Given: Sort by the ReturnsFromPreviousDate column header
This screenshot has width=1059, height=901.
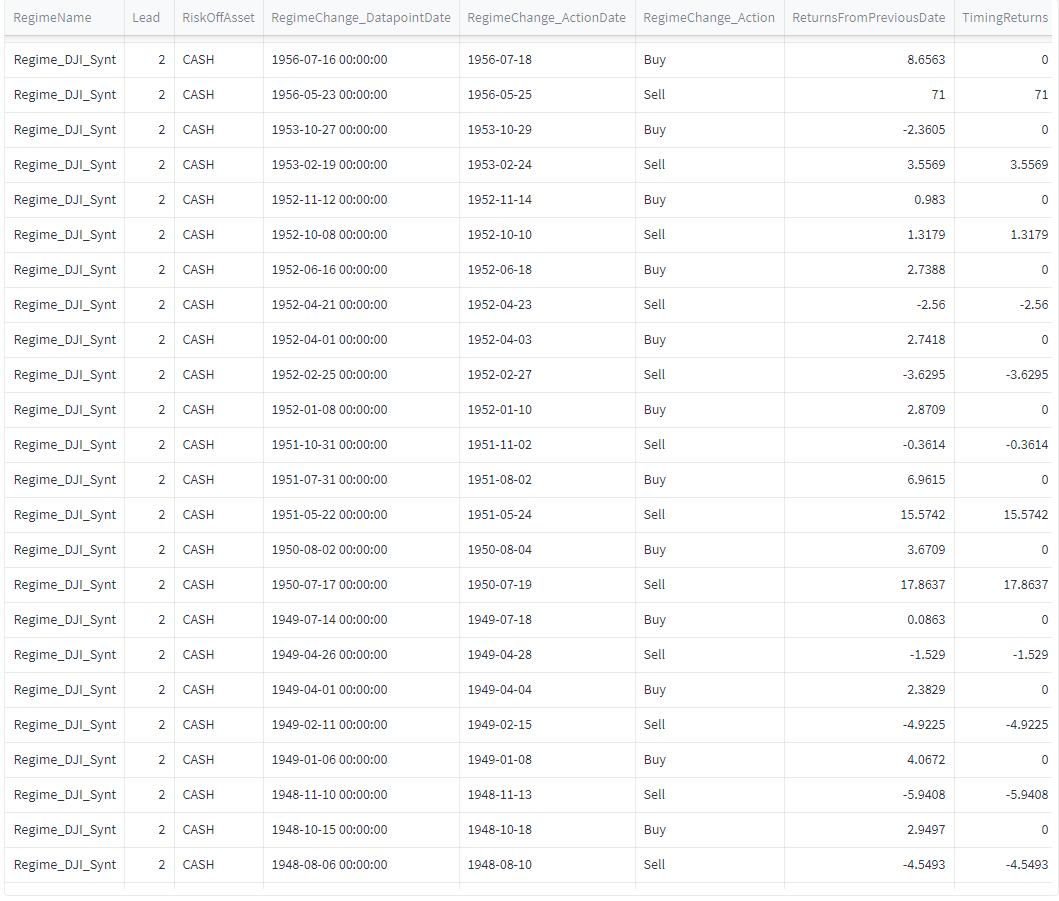Looking at the screenshot, I should tap(866, 17).
